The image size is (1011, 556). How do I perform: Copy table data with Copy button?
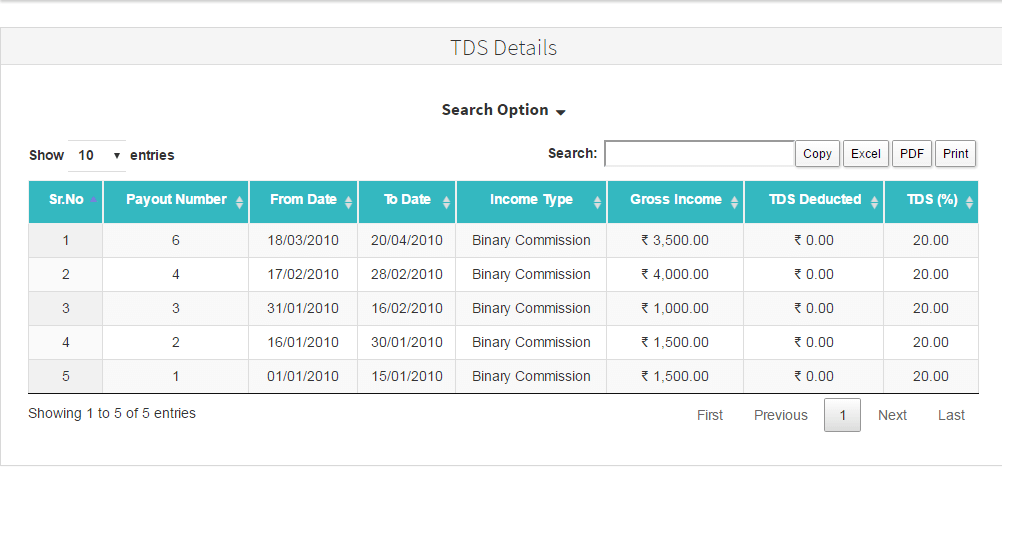[817, 154]
